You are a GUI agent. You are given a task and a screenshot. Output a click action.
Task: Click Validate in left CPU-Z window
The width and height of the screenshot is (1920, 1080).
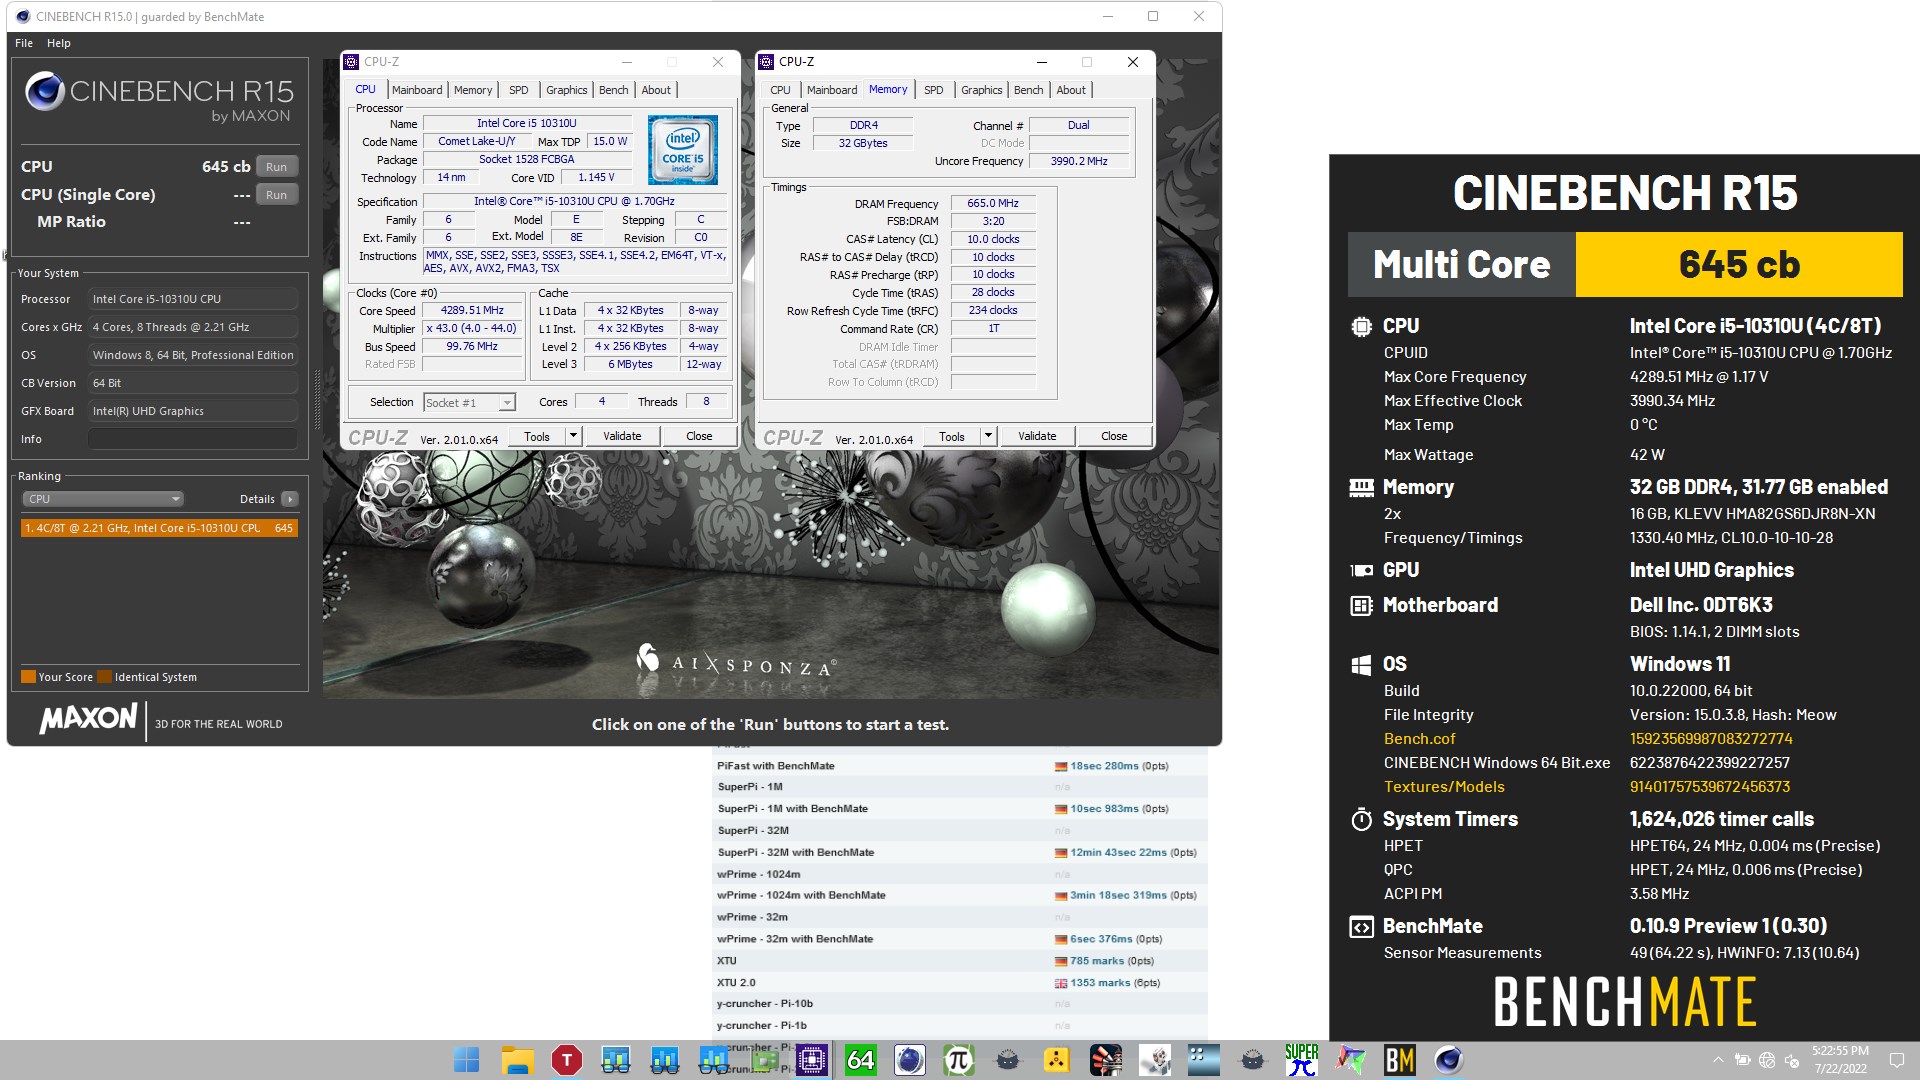[622, 436]
